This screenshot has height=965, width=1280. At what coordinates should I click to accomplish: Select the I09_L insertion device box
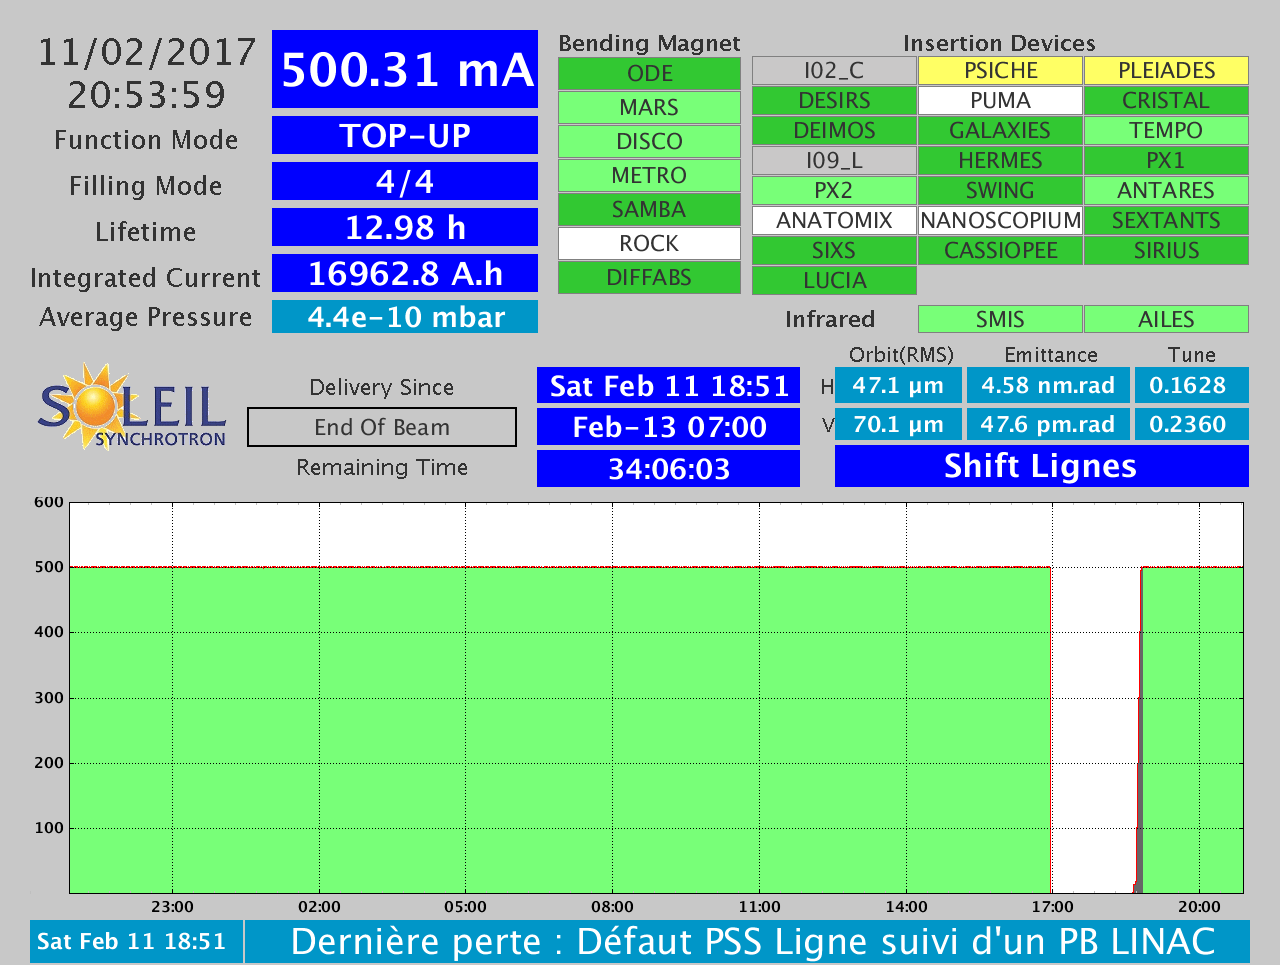pyautogui.click(x=834, y=160)
